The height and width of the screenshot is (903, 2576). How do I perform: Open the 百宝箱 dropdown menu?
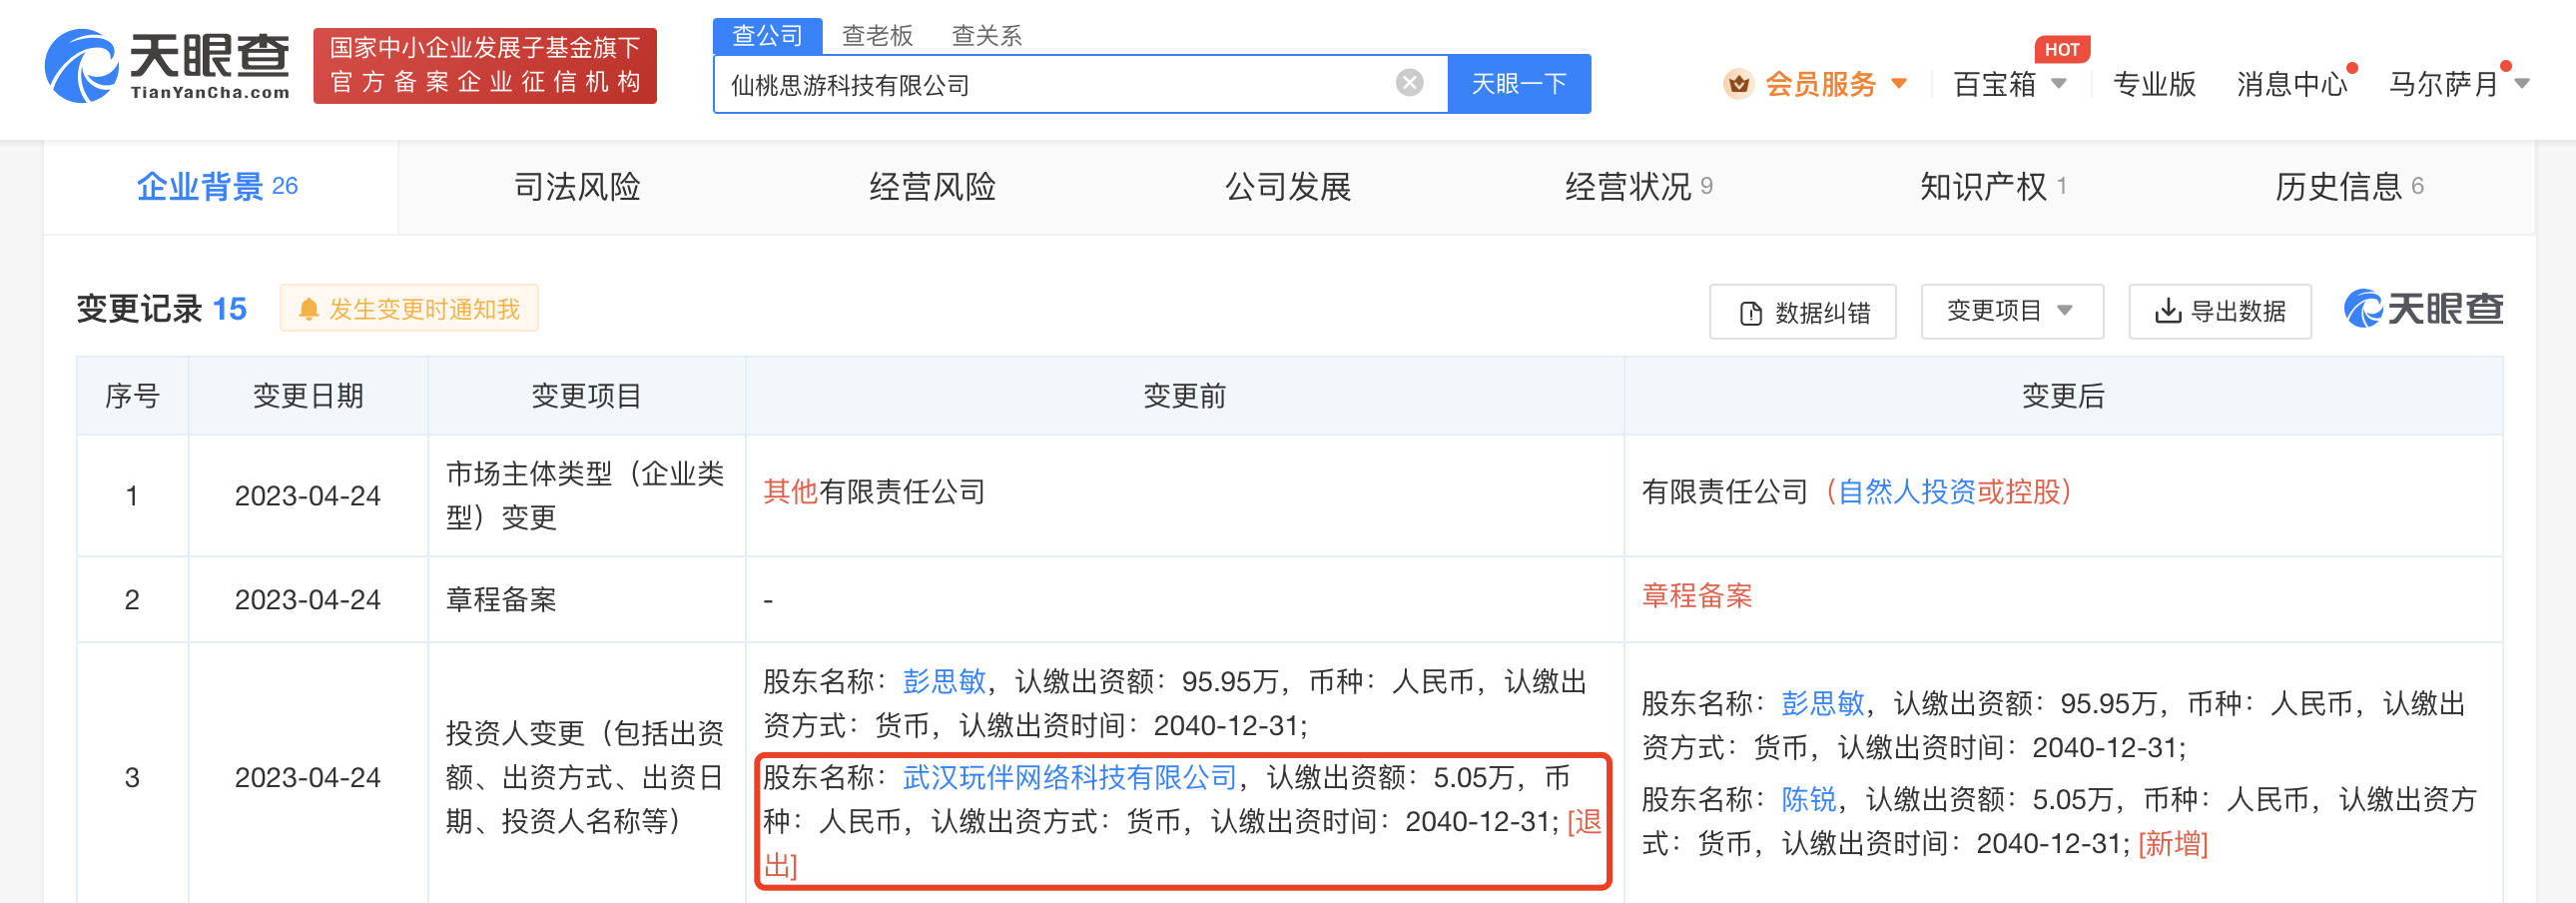(2010, 84)
